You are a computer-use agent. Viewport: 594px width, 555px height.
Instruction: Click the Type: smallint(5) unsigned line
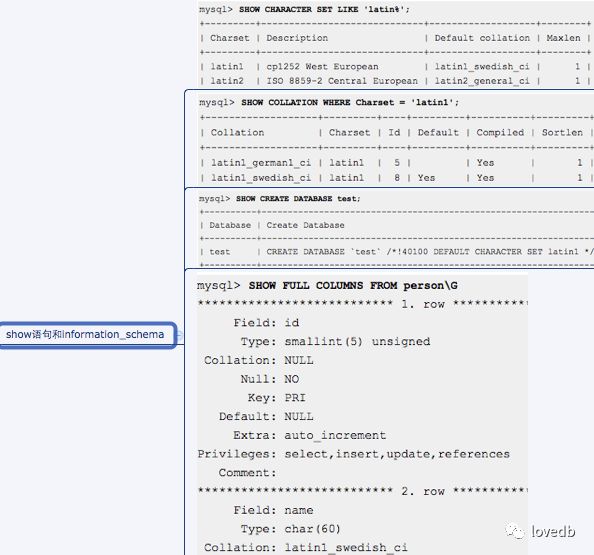(x=335, y=341)
